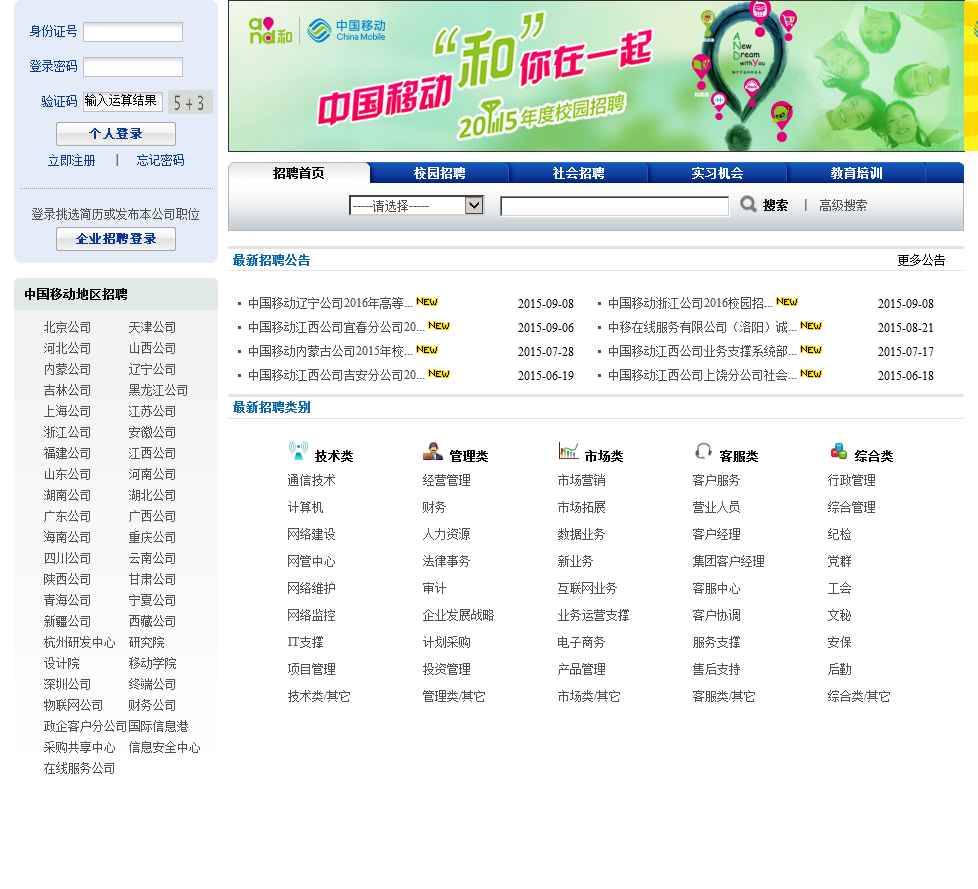
Task: Select 广东公司 in region list
Action: pos(67,517)
